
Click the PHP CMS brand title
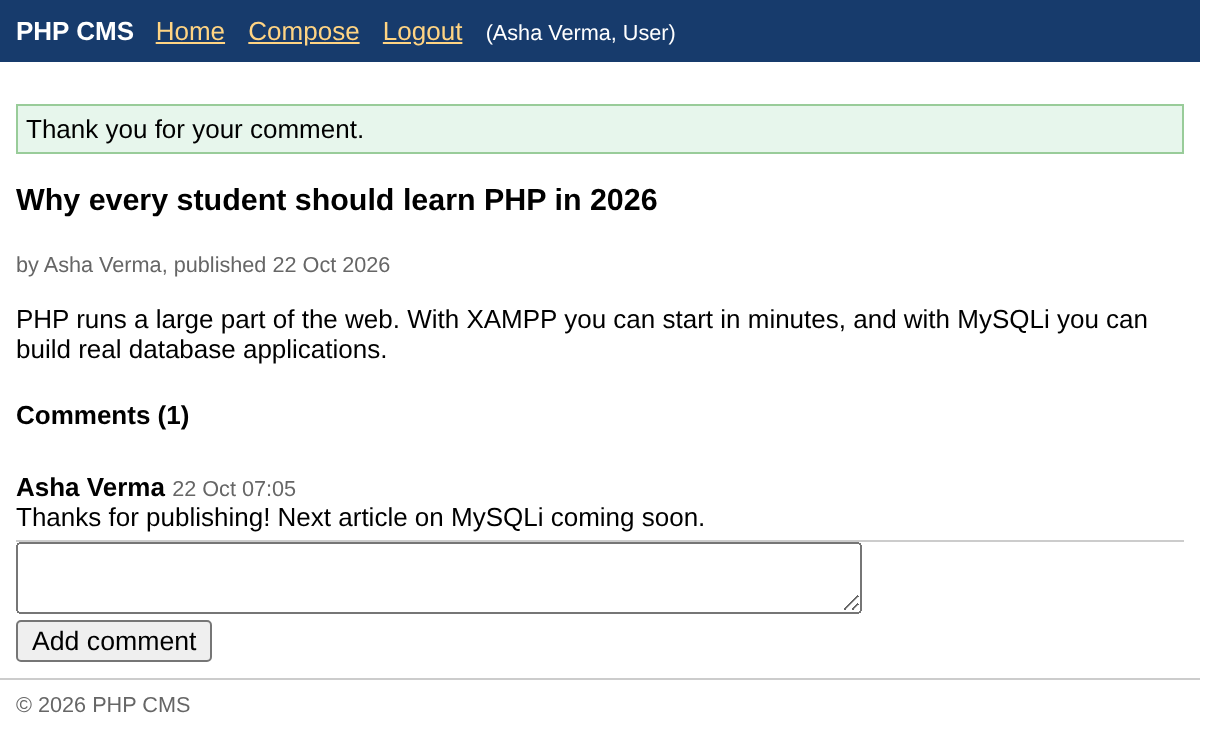point(75,32)
